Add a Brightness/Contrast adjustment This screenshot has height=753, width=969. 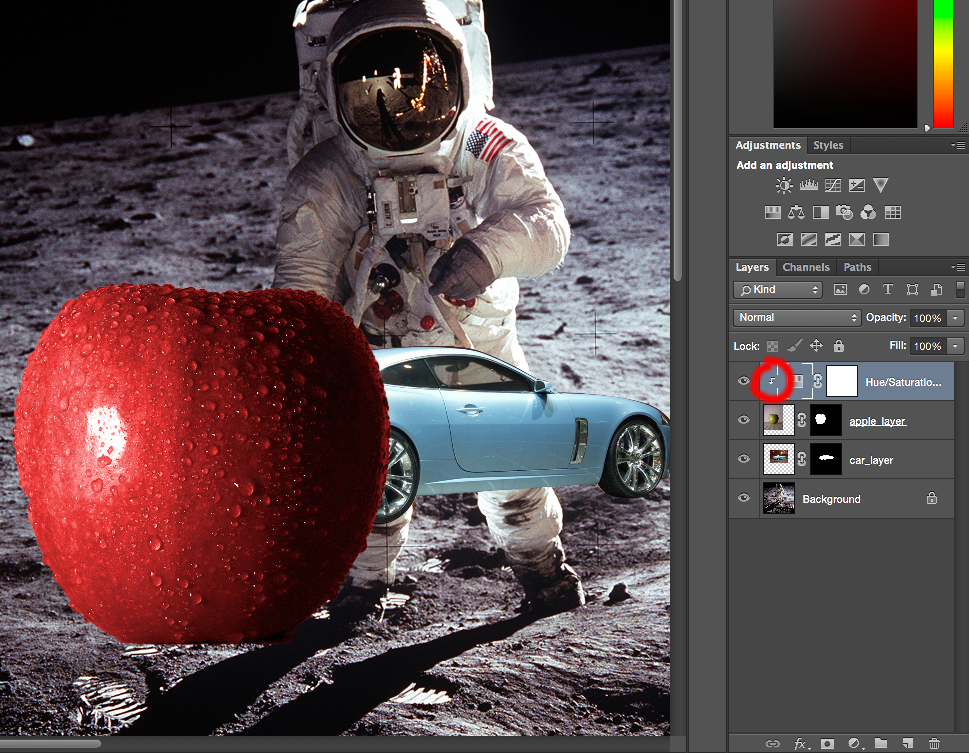[x=784, y=186]
